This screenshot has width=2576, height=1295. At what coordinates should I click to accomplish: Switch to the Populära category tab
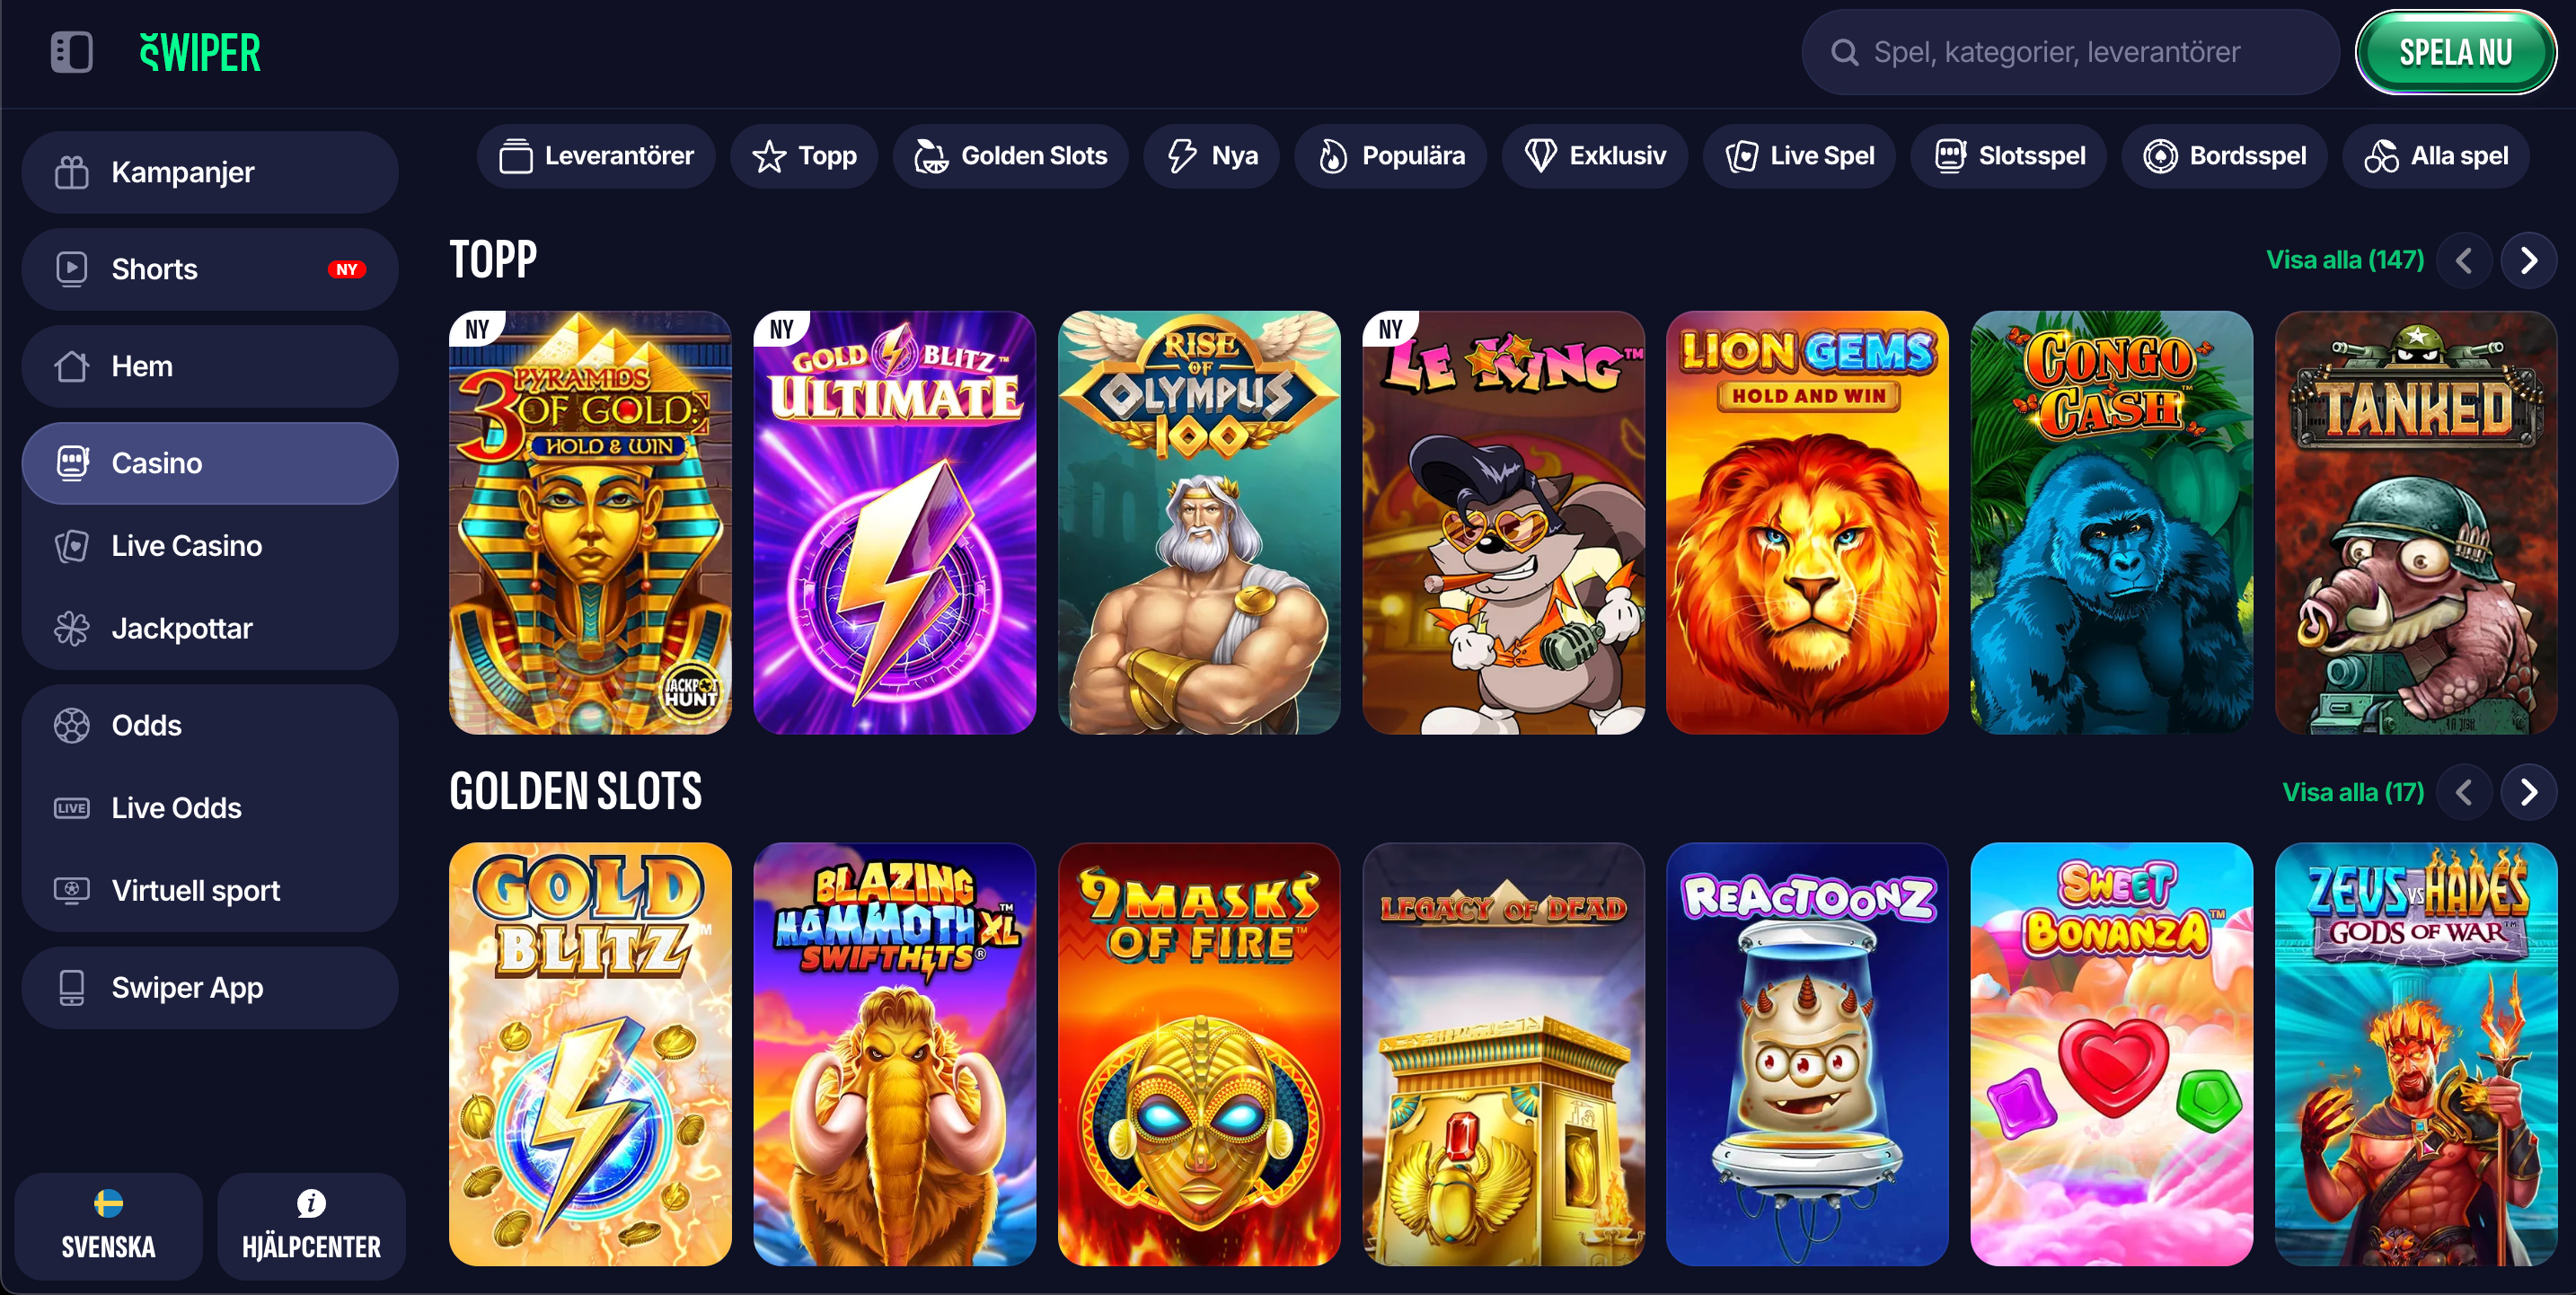[x=1390, y=156]
